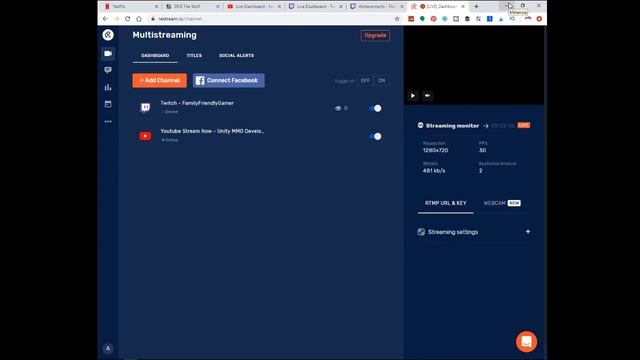The width and height of the screenshot is (640, 360).
Task: Click the Streaming monitor heading
Action: [x=452, y=126]
